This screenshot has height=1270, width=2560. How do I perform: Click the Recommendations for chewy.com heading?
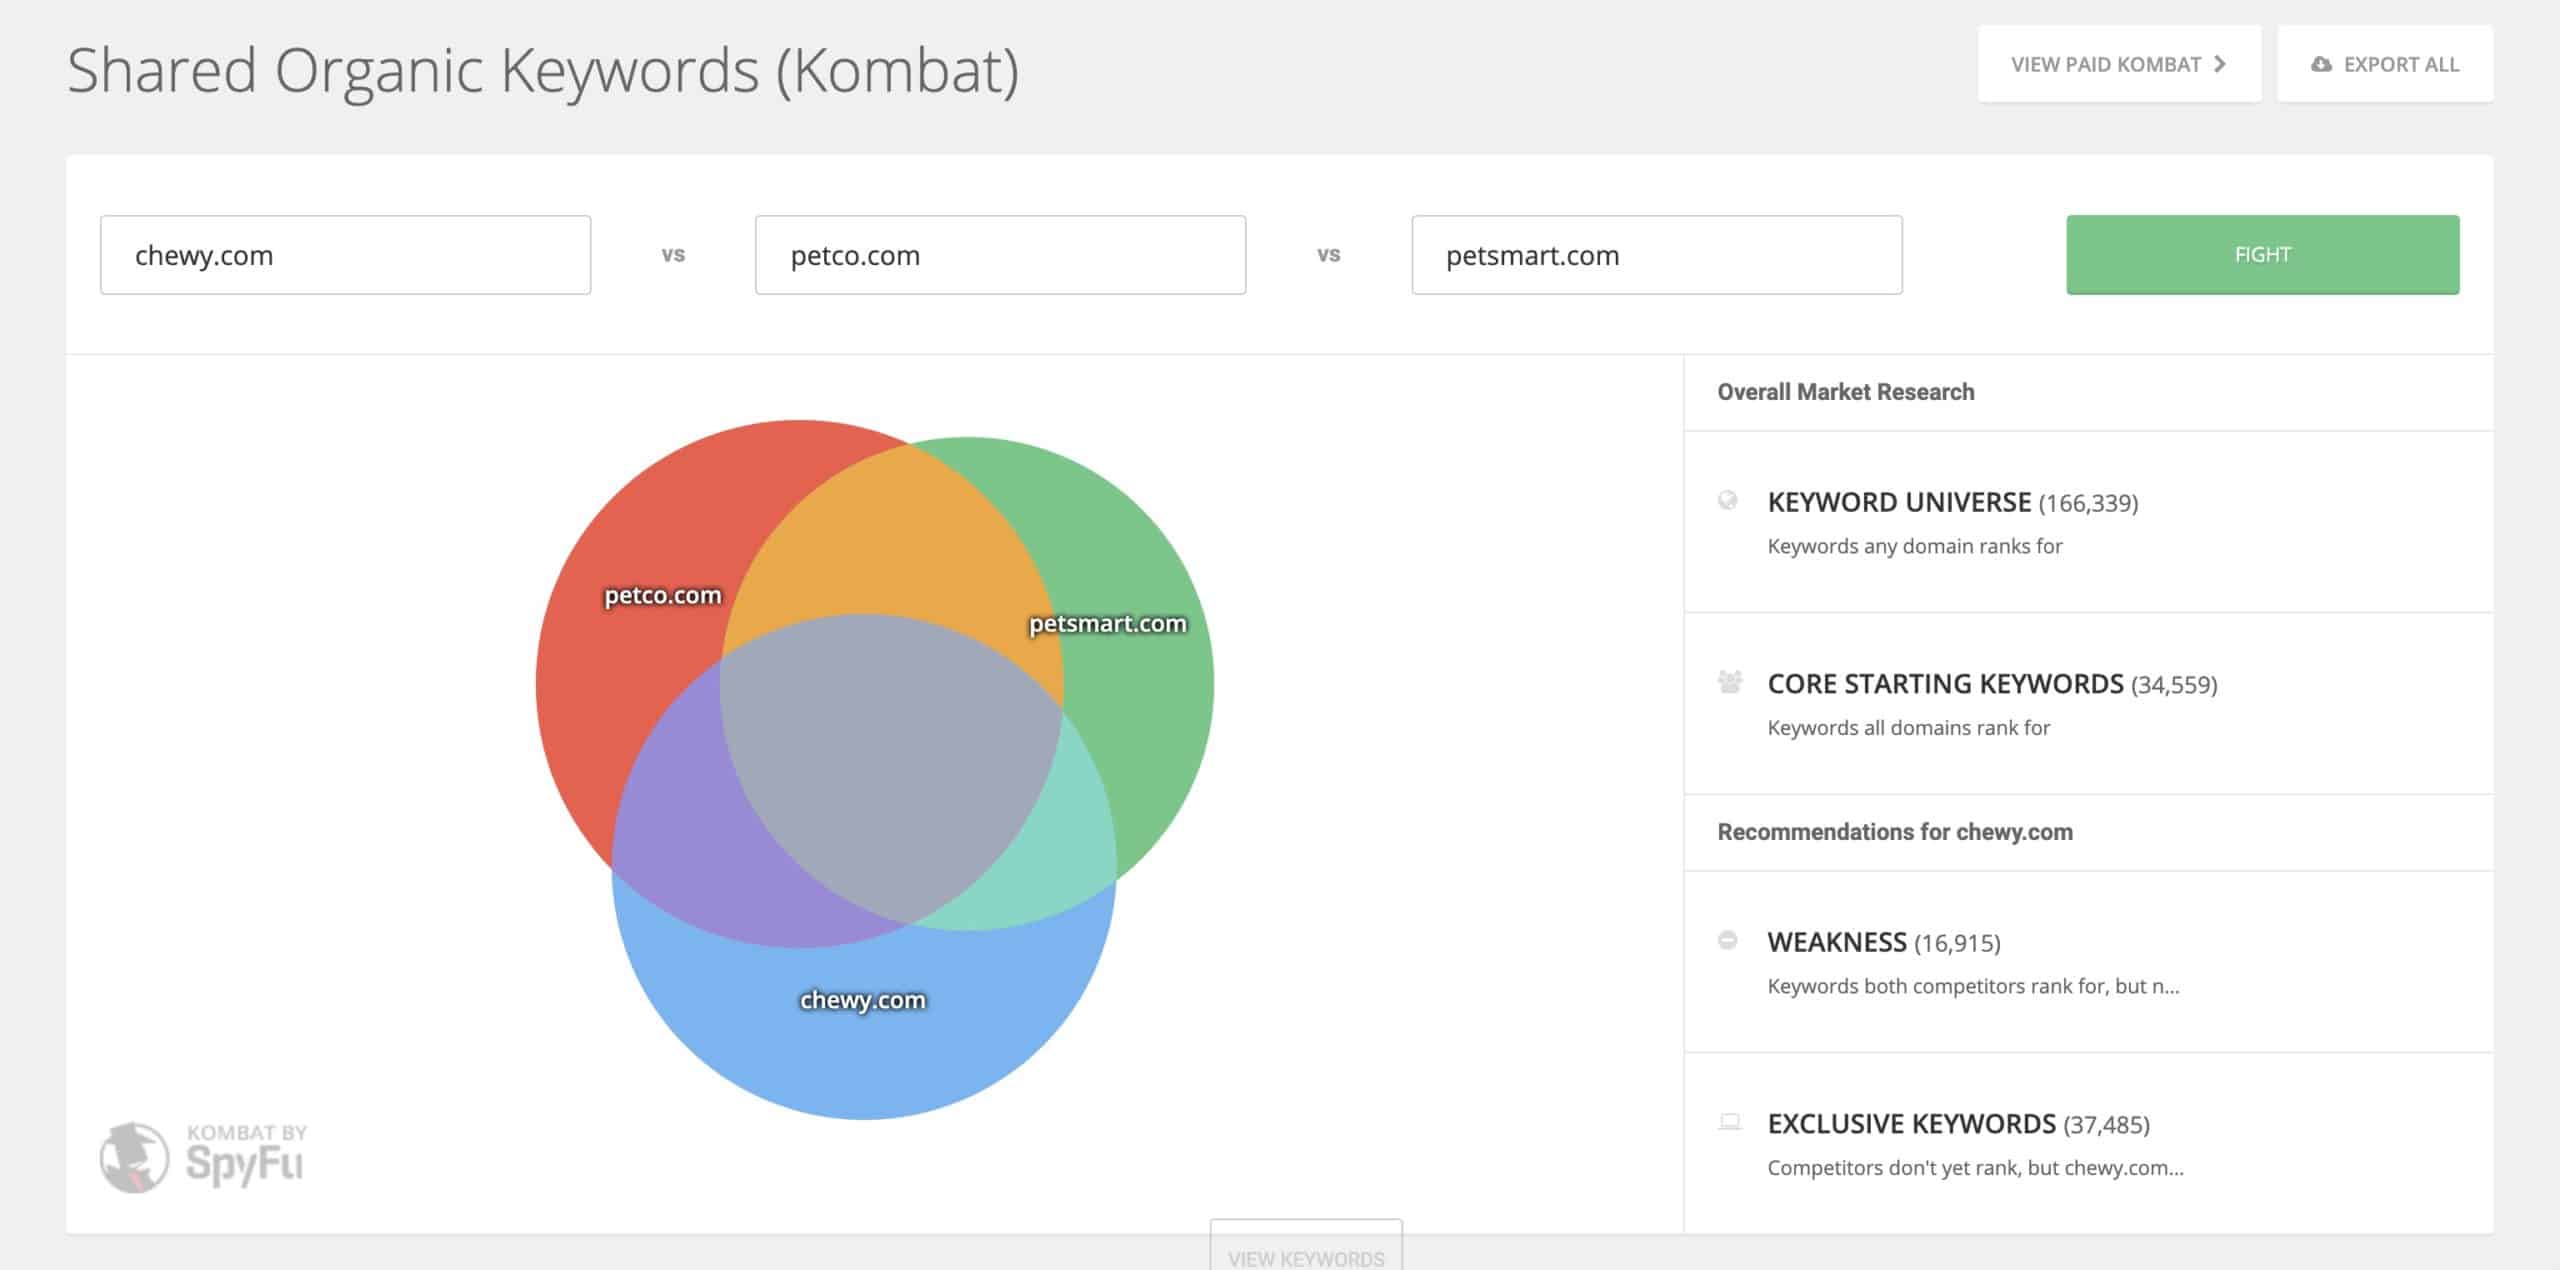(x=1895, y=832)
